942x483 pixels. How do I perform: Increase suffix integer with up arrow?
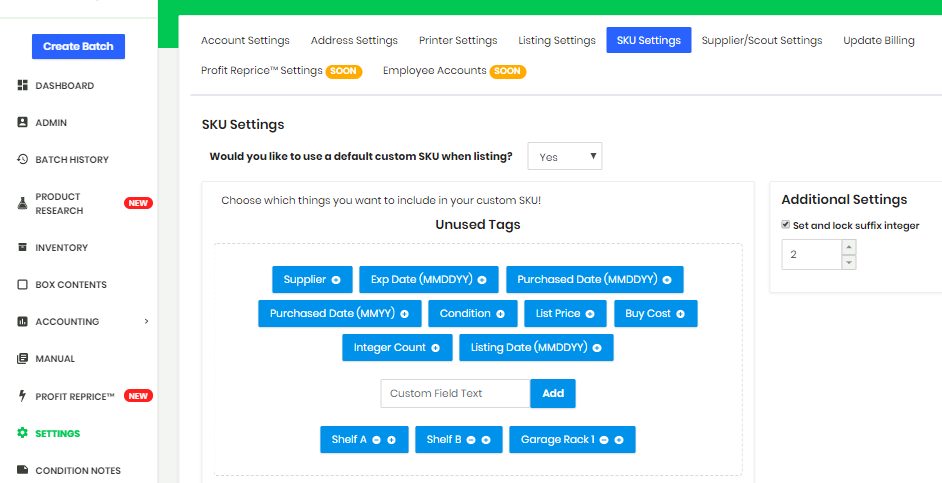point(848,247)
